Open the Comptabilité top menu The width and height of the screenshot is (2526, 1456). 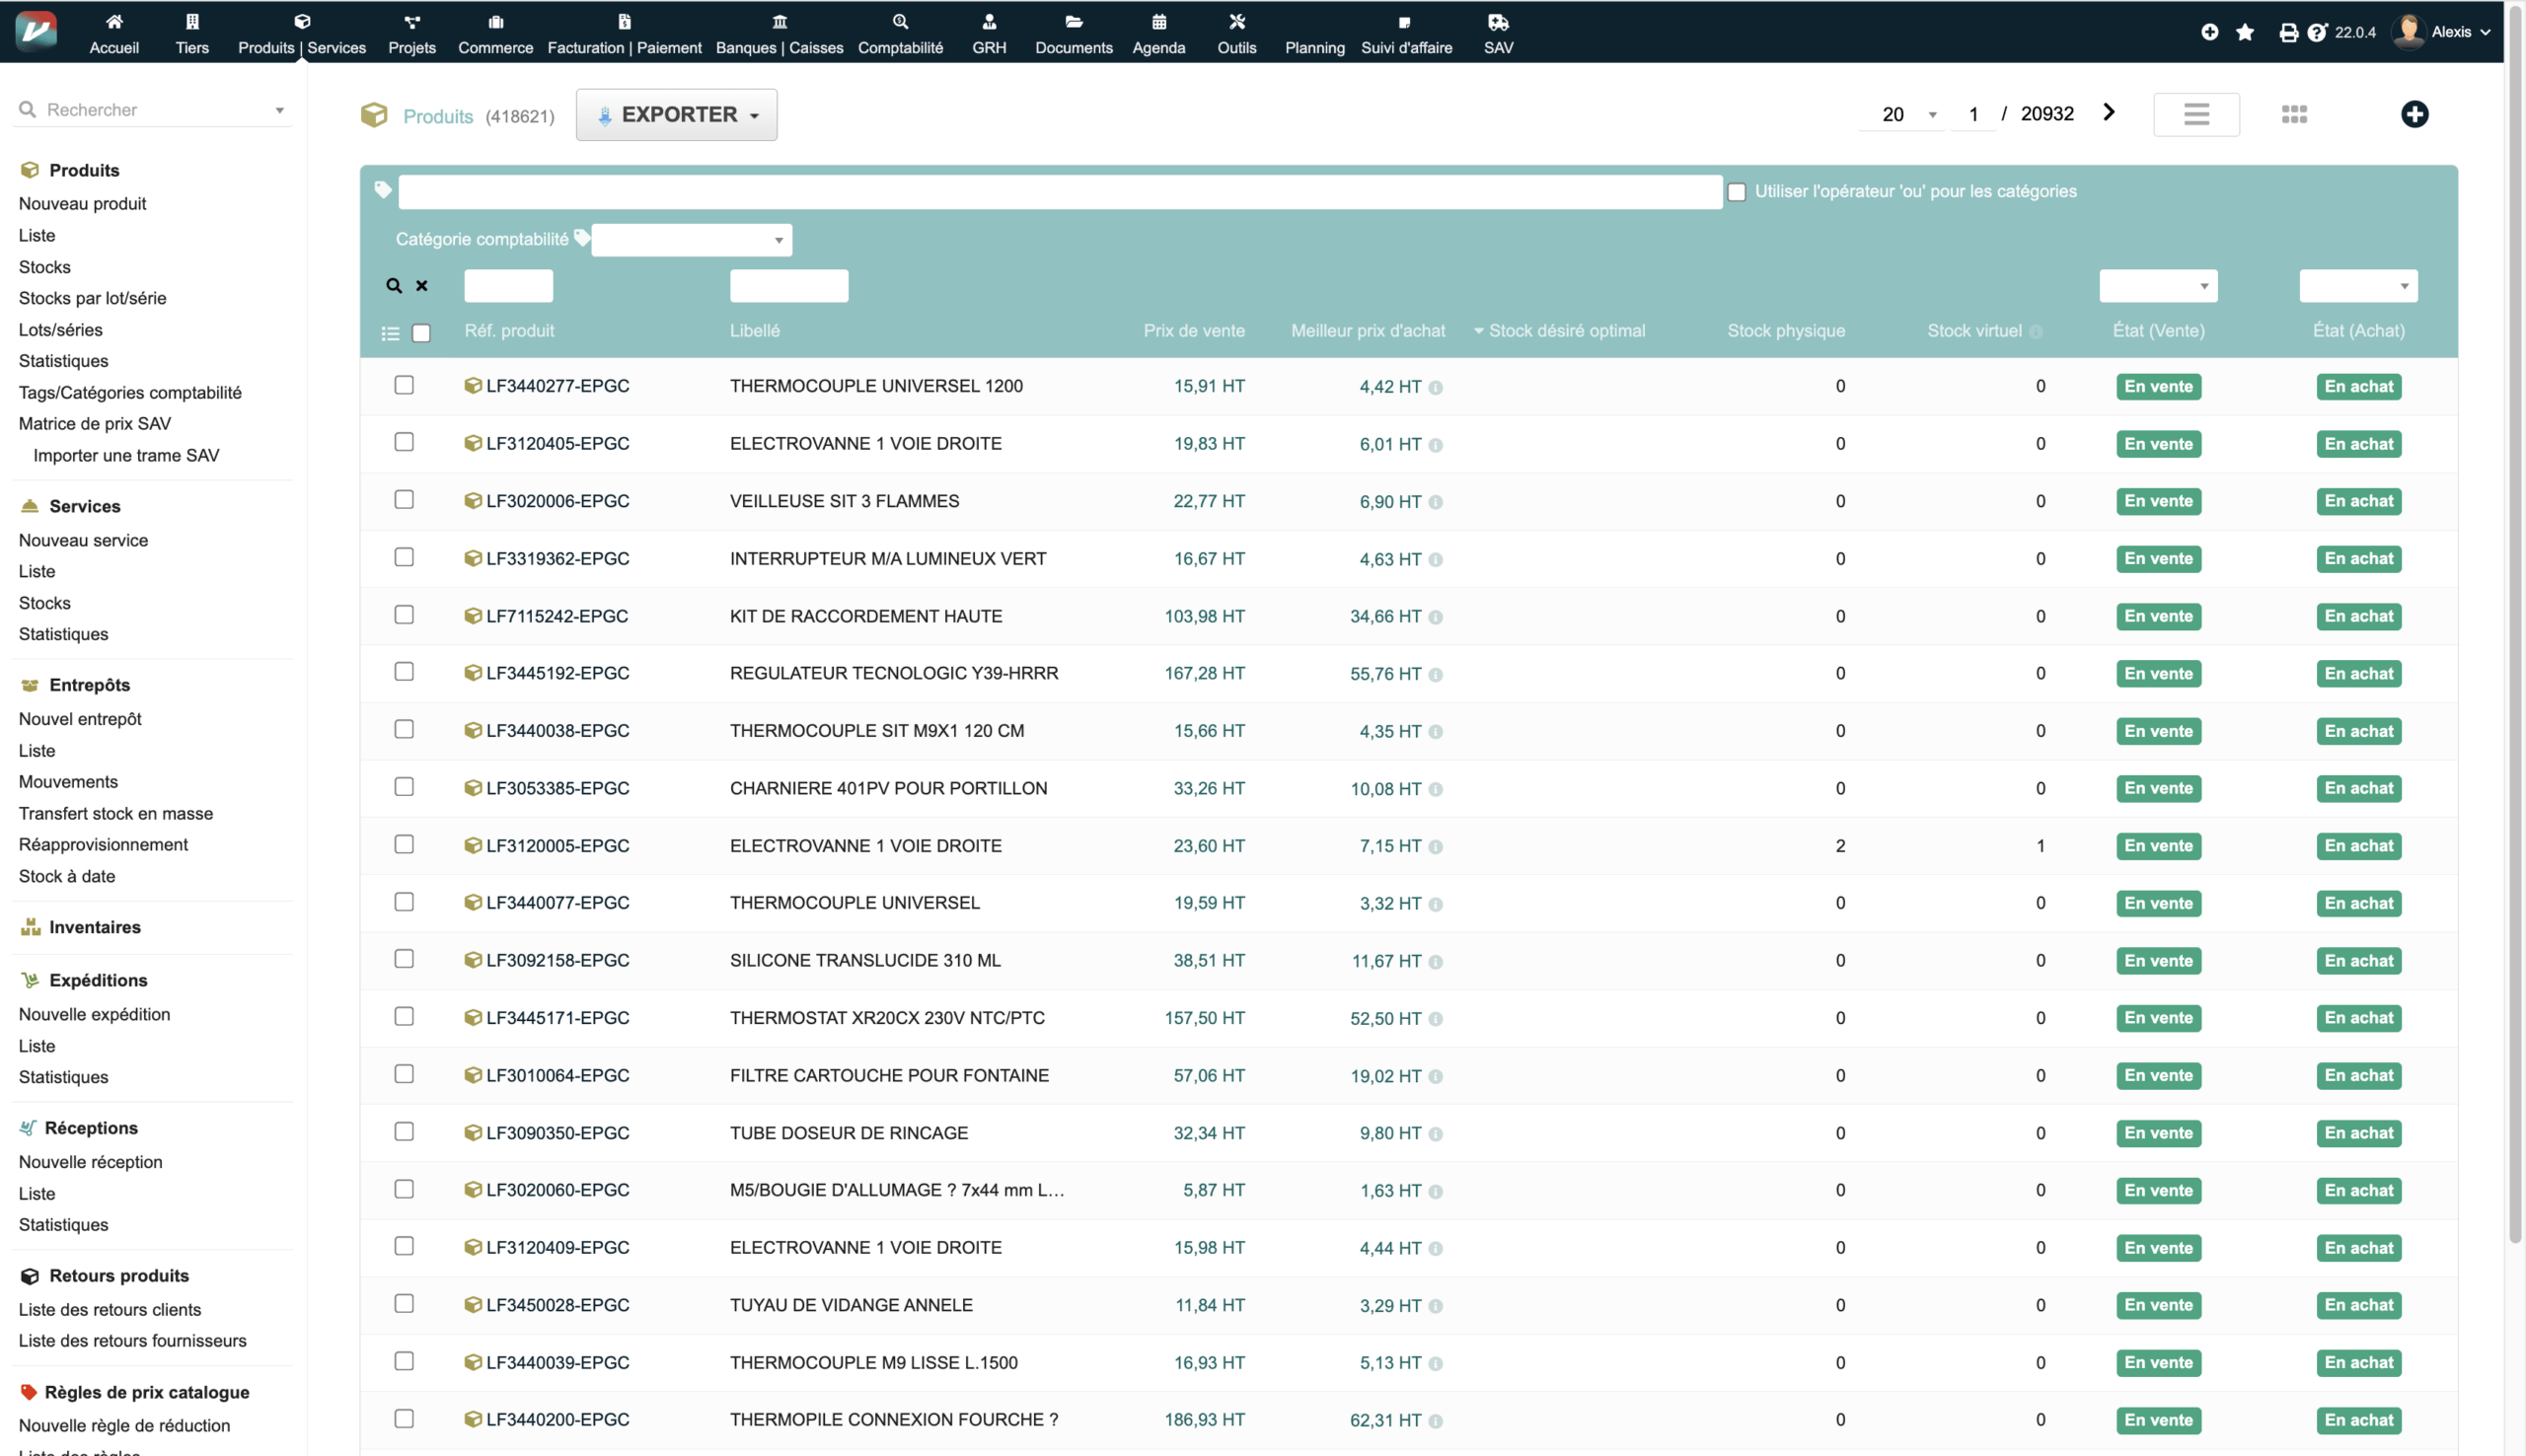pos(900,32)
